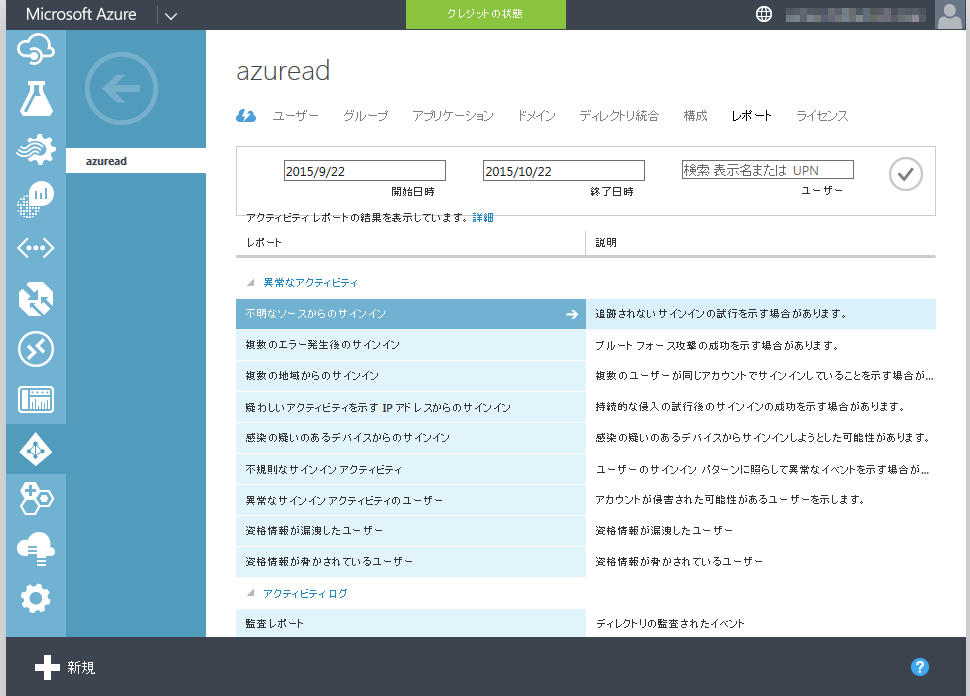Open help via the question mark icon
Viewport: 970px width, 696px height.
pyautogui.click(x=920, y=666)
